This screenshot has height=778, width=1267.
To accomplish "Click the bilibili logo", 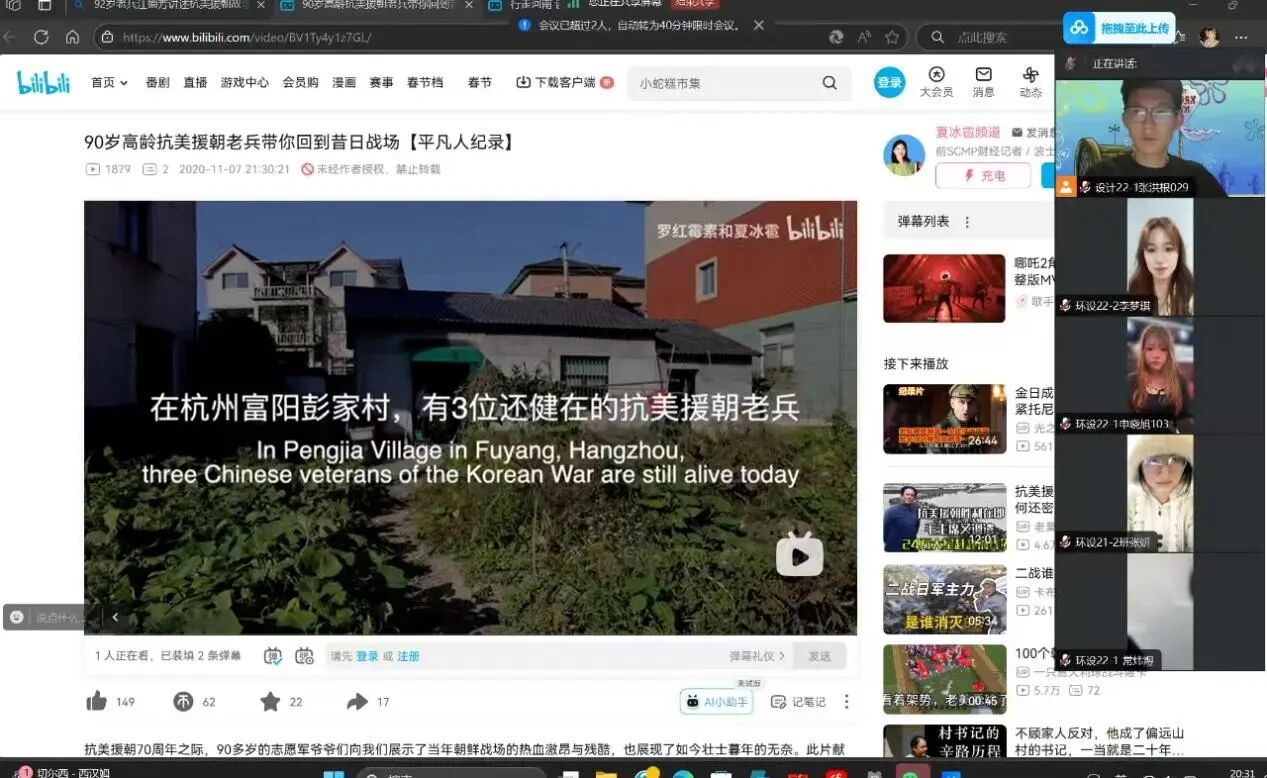I will [44, 83].
